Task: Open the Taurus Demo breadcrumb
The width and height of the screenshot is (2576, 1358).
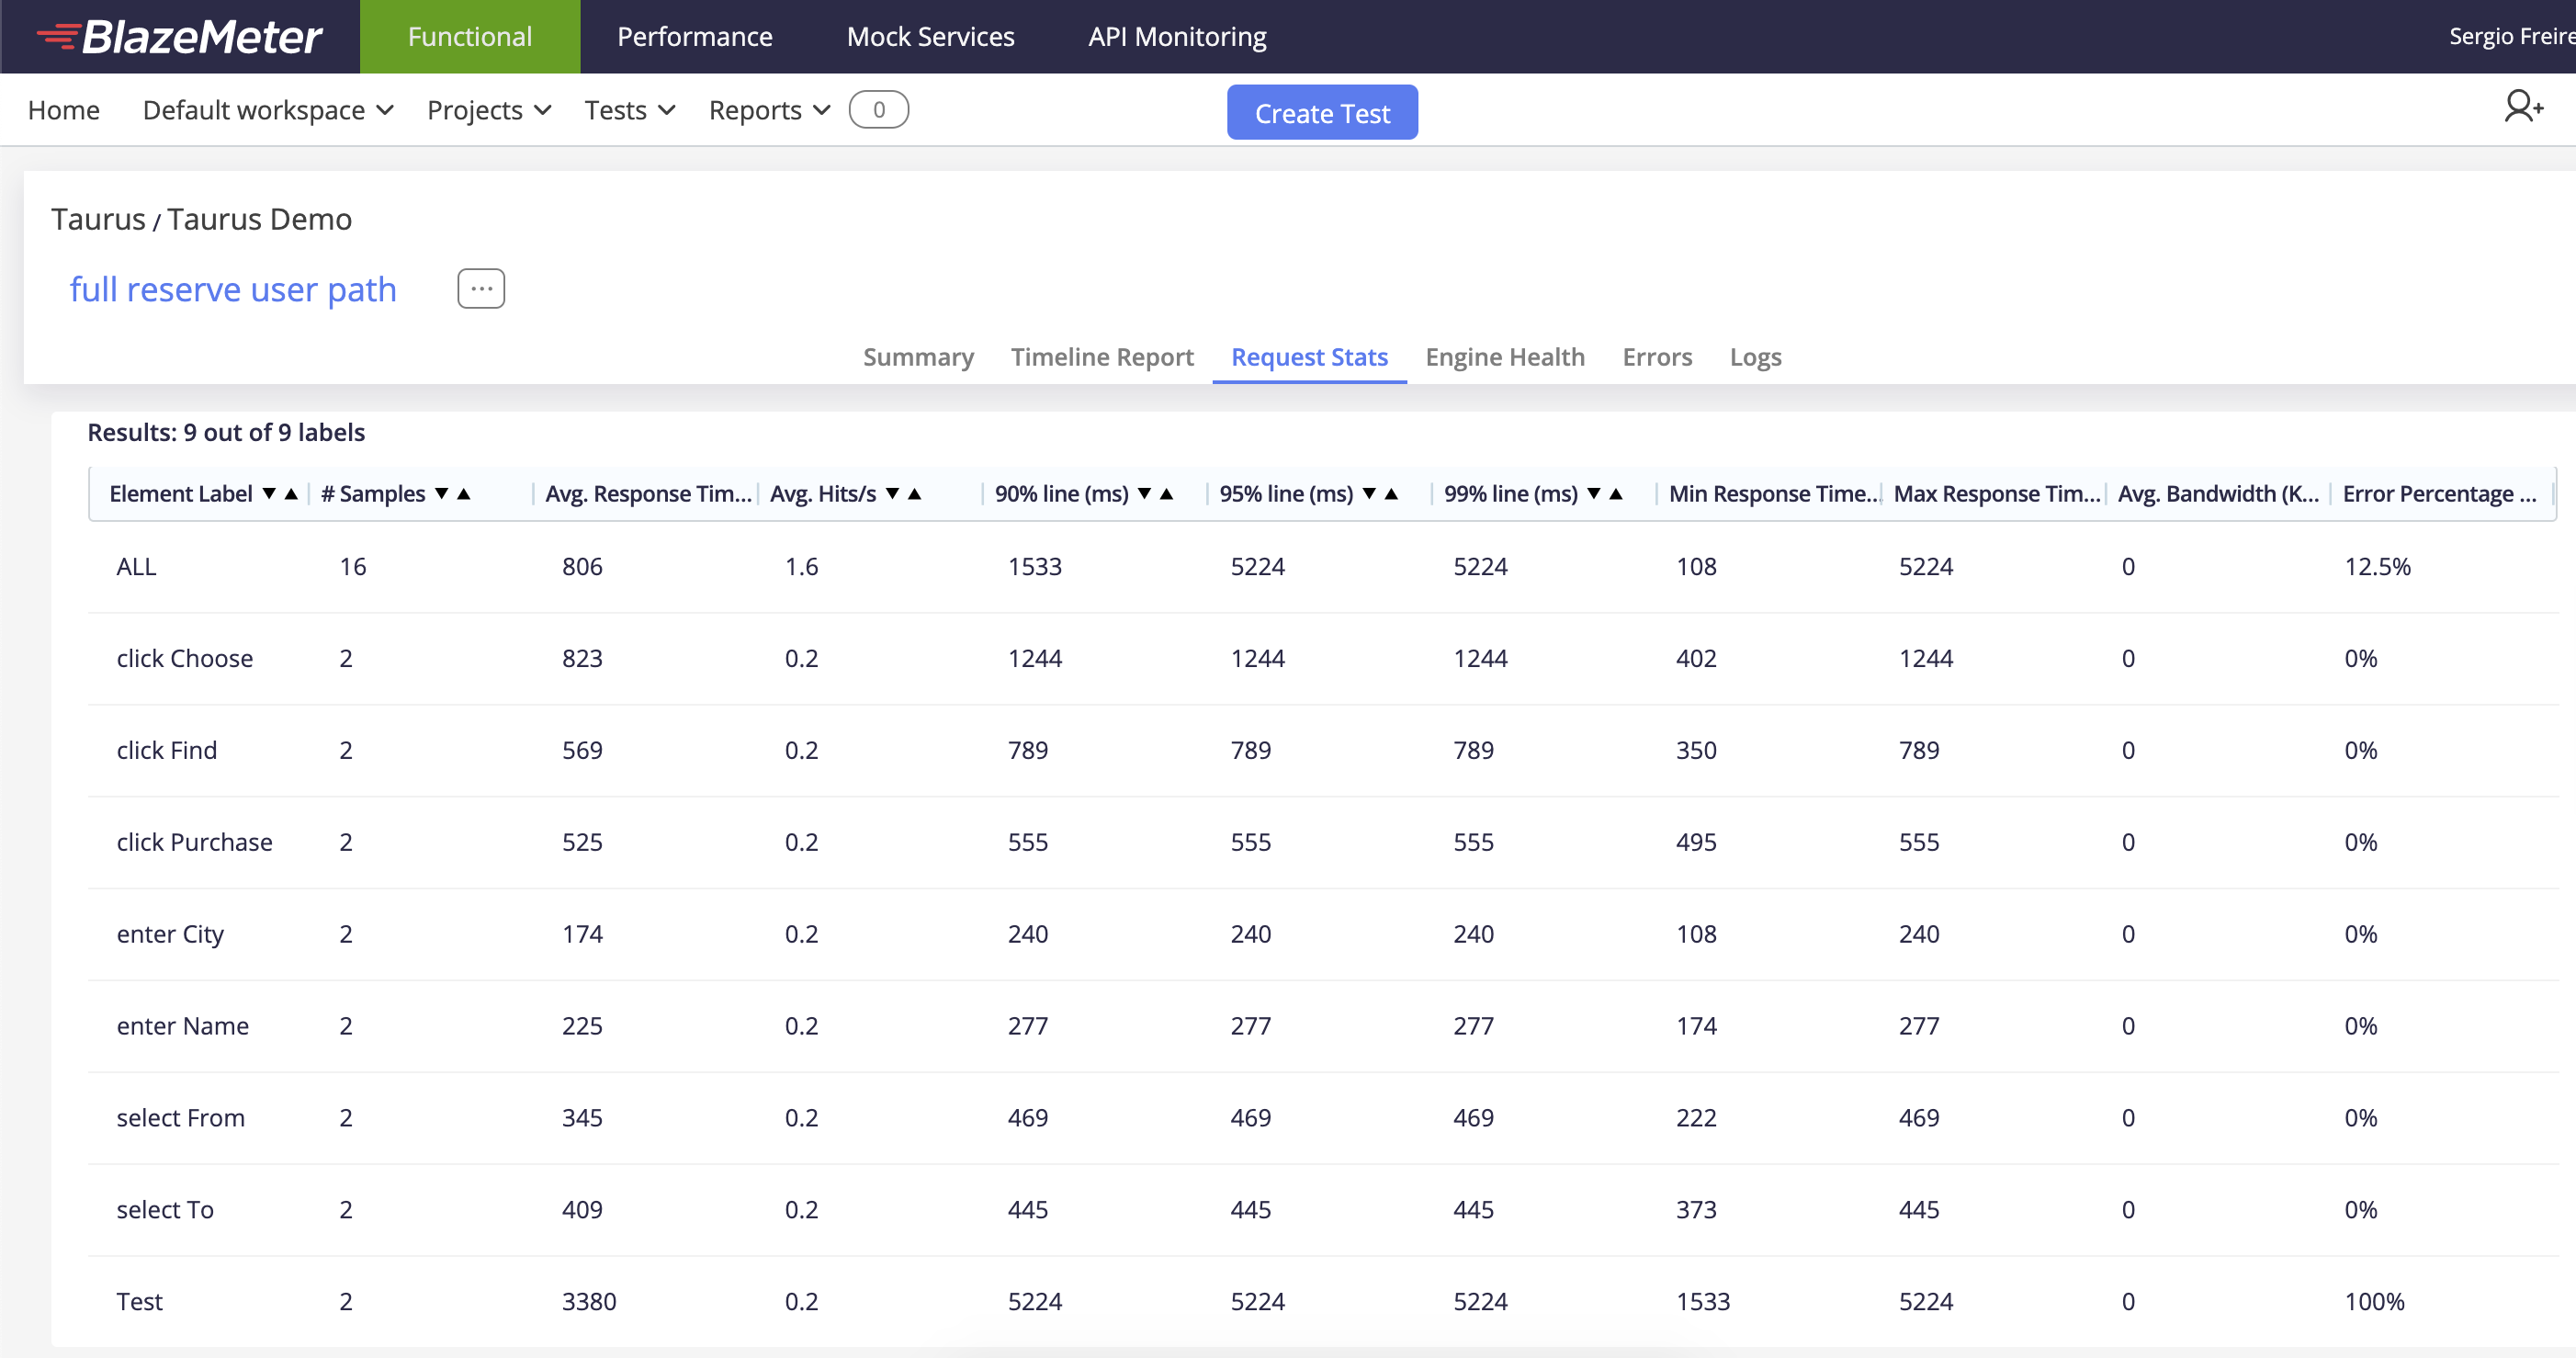Action: click(259, 219)
